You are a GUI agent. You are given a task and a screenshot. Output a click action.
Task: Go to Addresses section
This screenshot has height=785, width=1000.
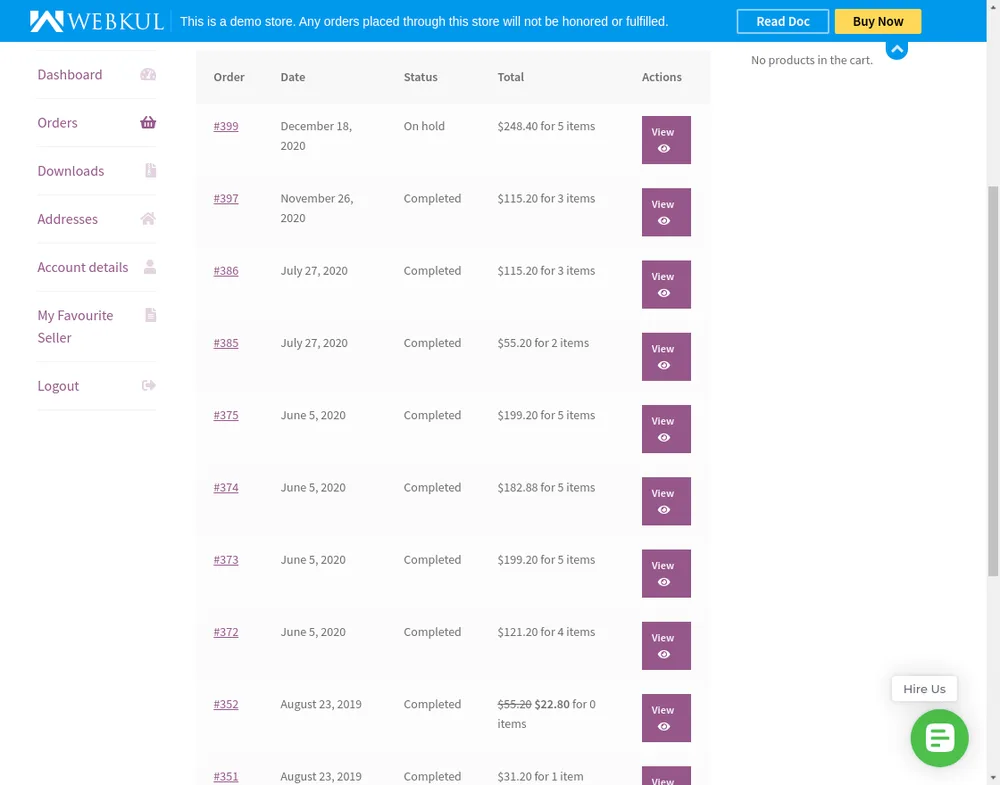coord(68,219)
